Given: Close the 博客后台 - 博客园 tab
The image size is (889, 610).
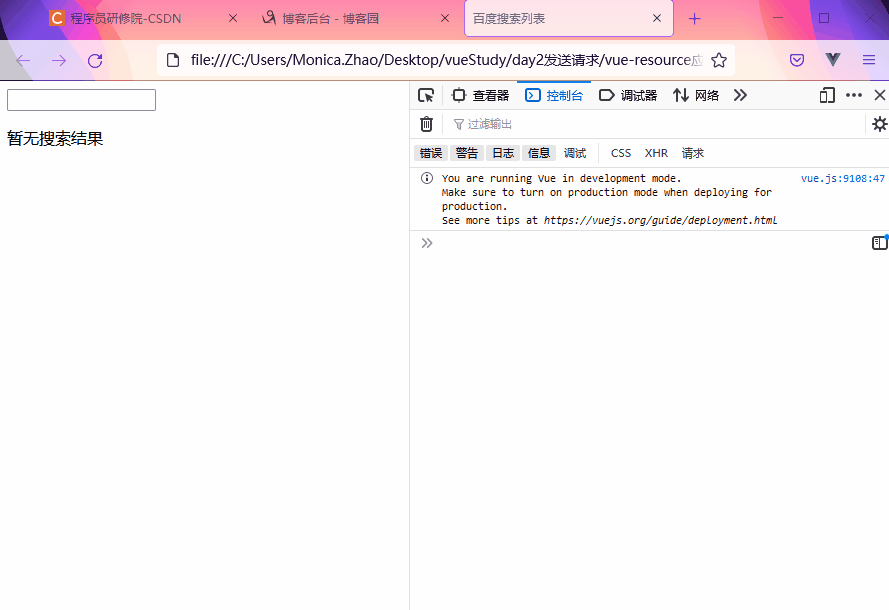Looking at the screenshot, I should 444,19.
